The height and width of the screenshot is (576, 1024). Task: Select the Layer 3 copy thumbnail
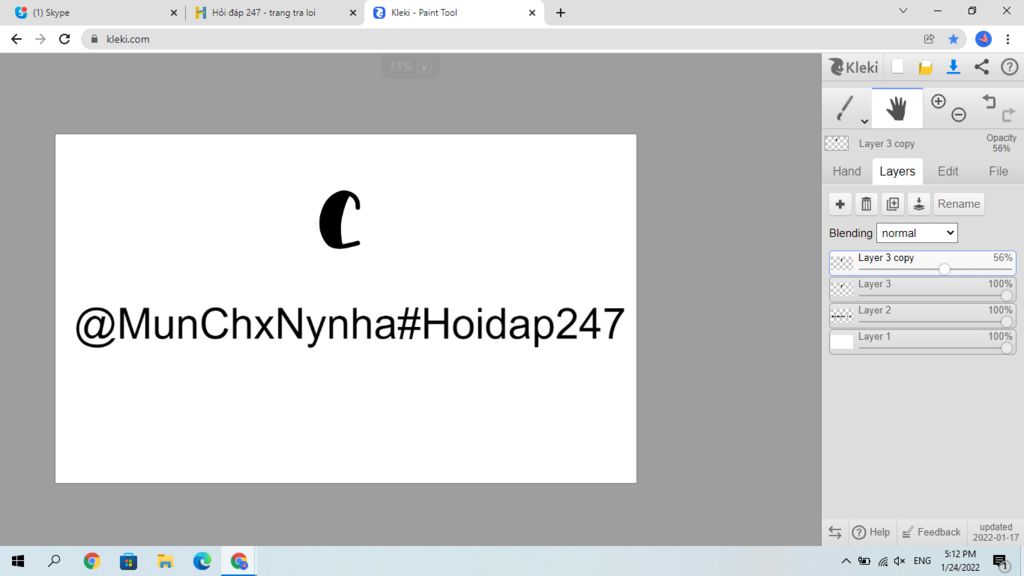pos(842,263)
